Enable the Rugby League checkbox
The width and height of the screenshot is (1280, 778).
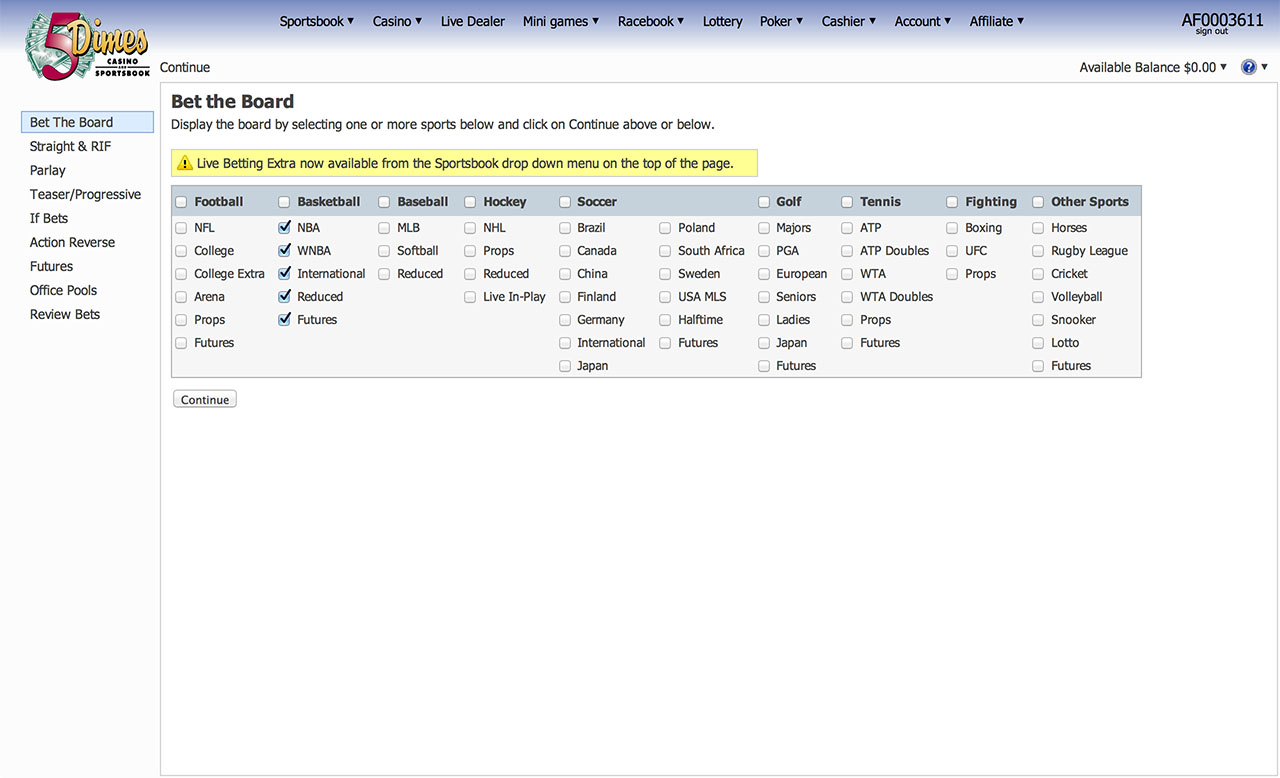[x=1038, y=251]
